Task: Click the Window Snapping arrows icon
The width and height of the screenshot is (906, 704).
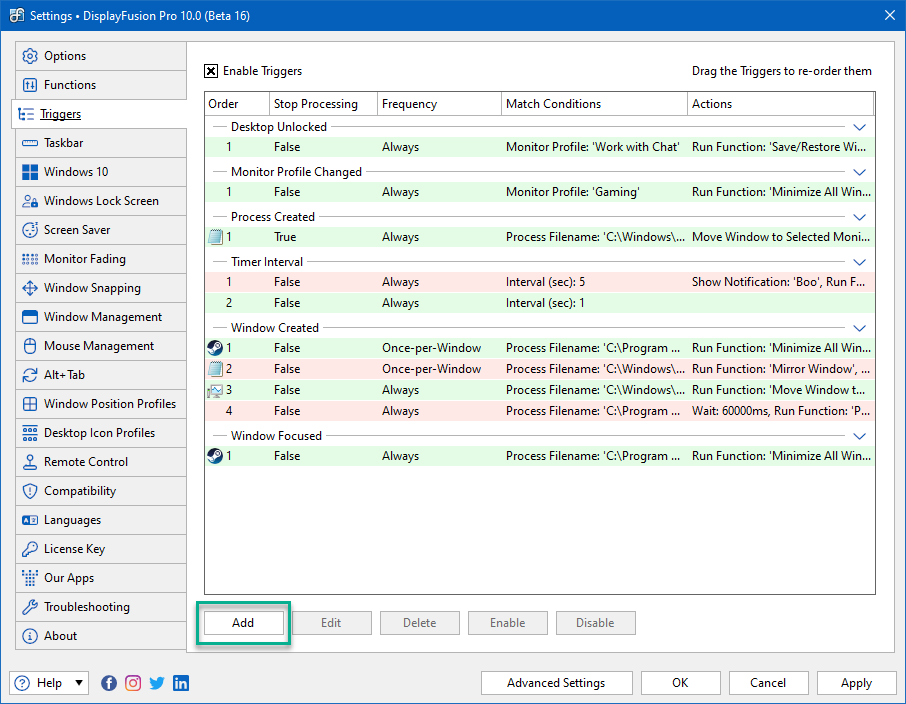Action: (29, 288)
